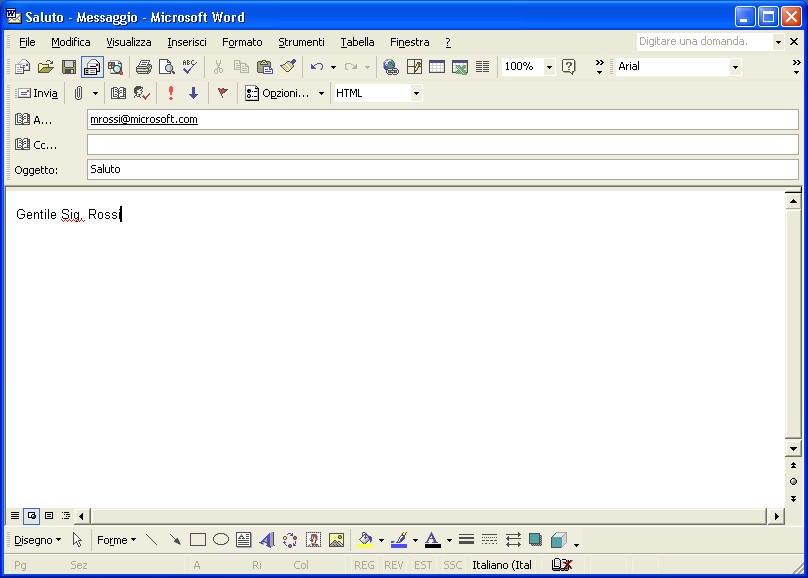Open the 100% zoom dropdown
Image resolution: width=808 pixels, height=578 pixels.
tap(549, 67)
